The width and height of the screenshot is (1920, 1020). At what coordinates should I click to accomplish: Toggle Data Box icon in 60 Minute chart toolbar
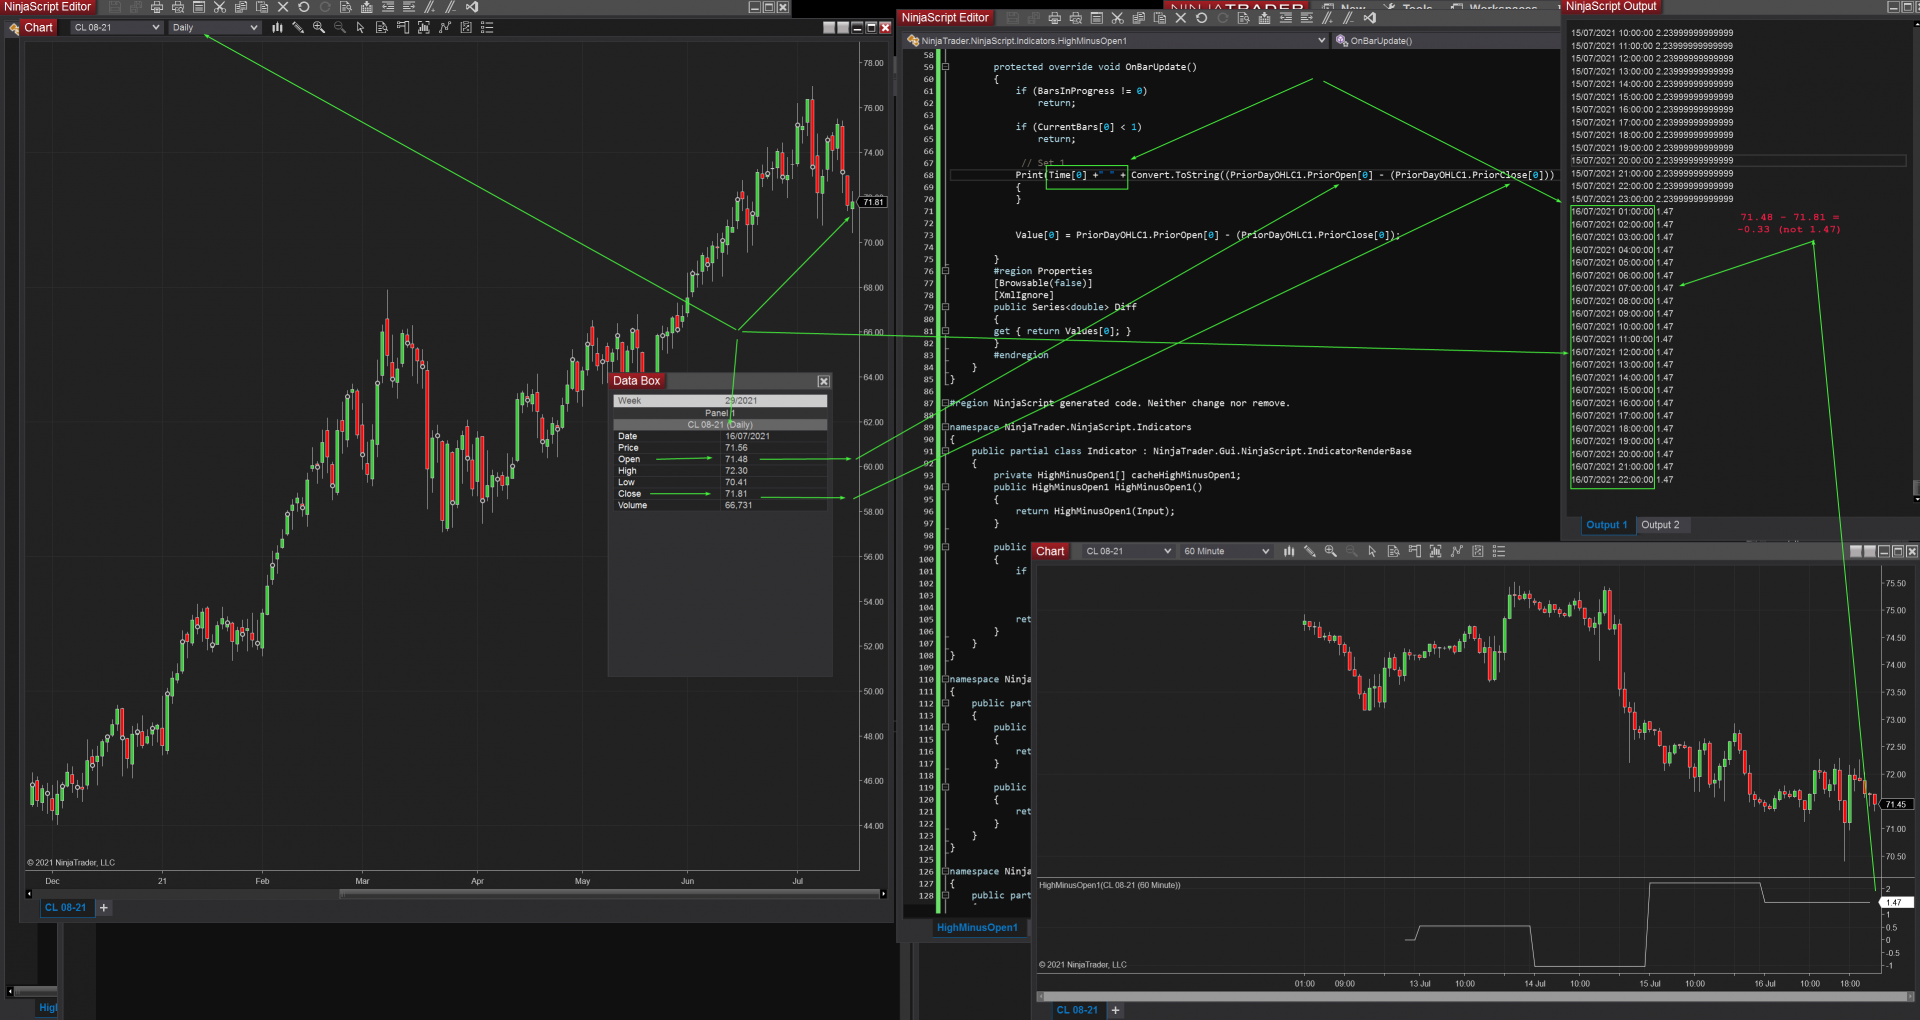tap(1394, 551)
